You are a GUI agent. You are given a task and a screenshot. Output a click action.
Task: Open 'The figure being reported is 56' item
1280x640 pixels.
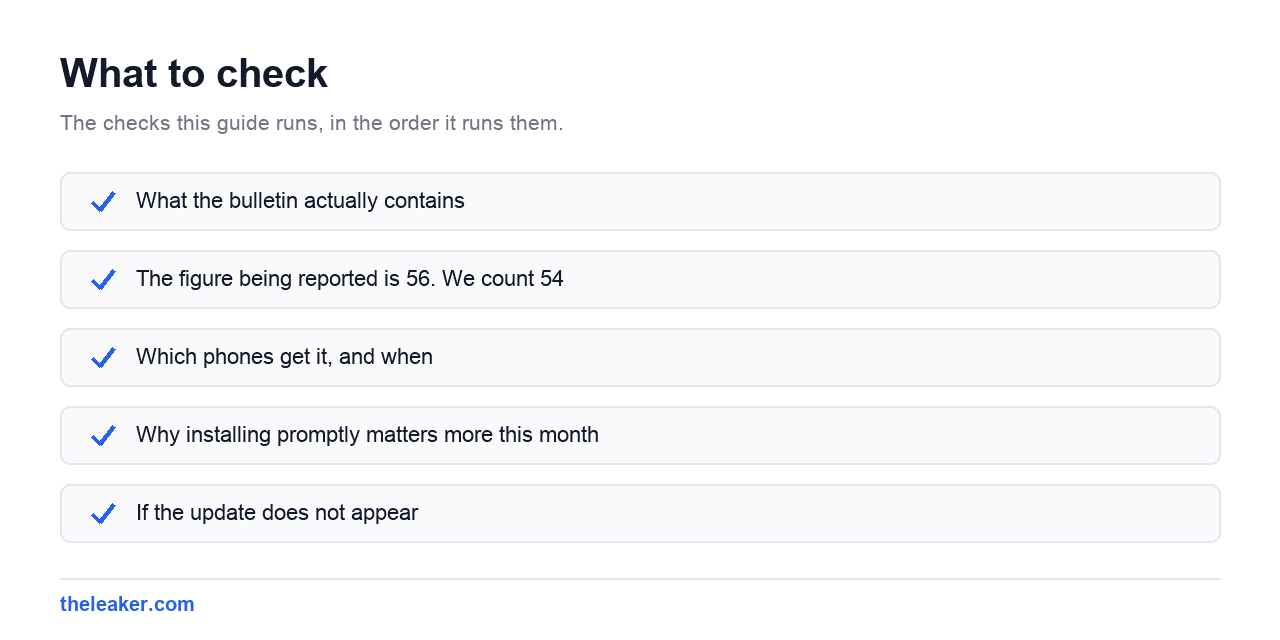pos(350,279)
